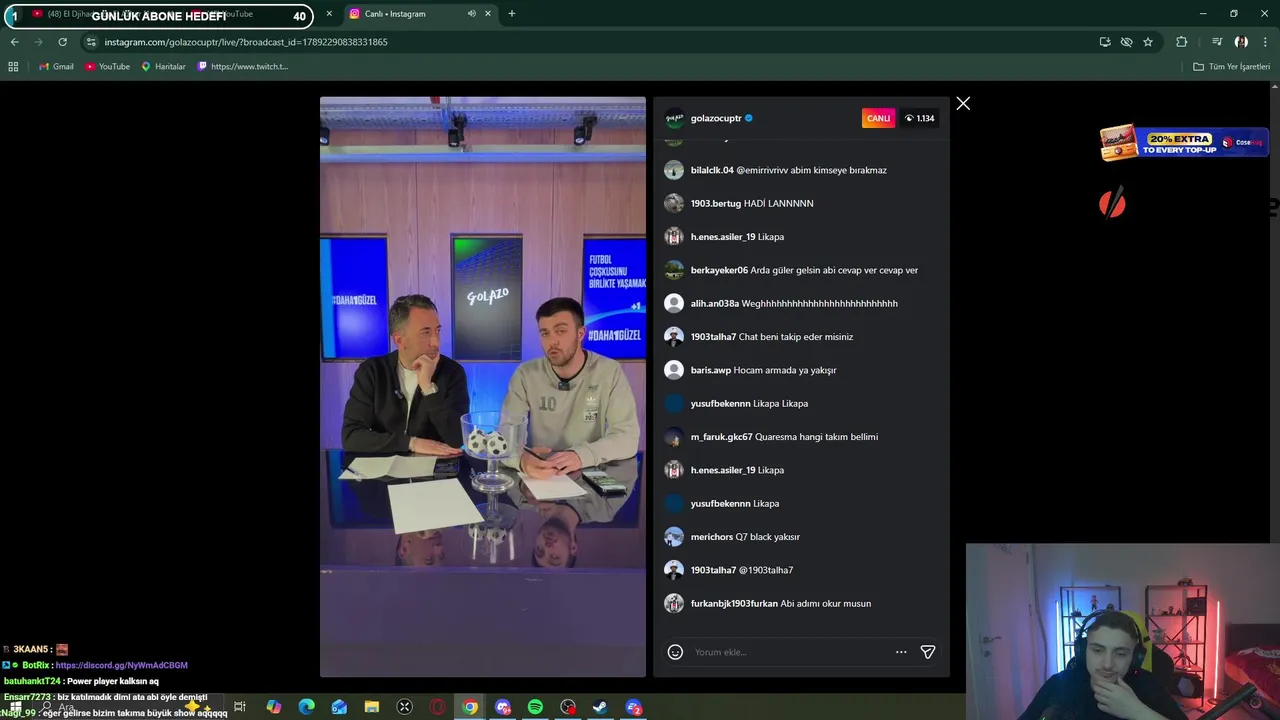Click the @1903talha7 mention in comment
1280x720 pixels.
point(766,570)
